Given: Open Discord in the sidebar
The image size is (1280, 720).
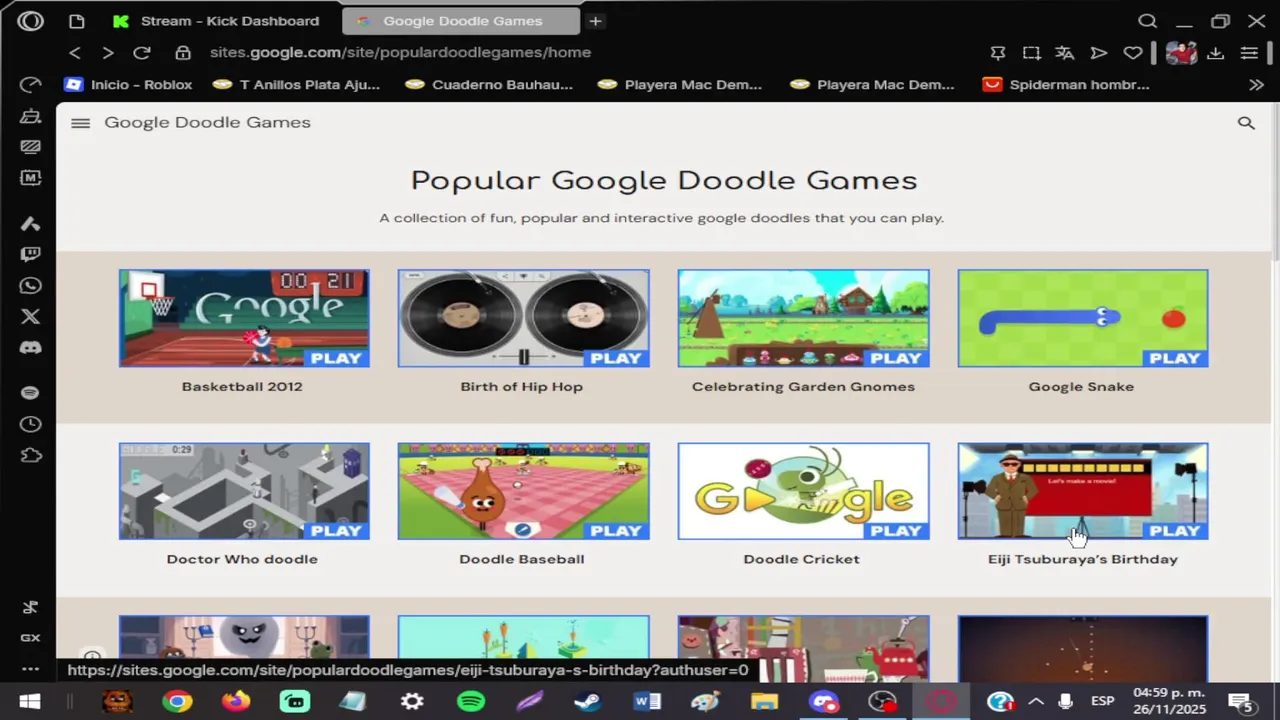Looking at the screenshot, I should pos(30,349).
